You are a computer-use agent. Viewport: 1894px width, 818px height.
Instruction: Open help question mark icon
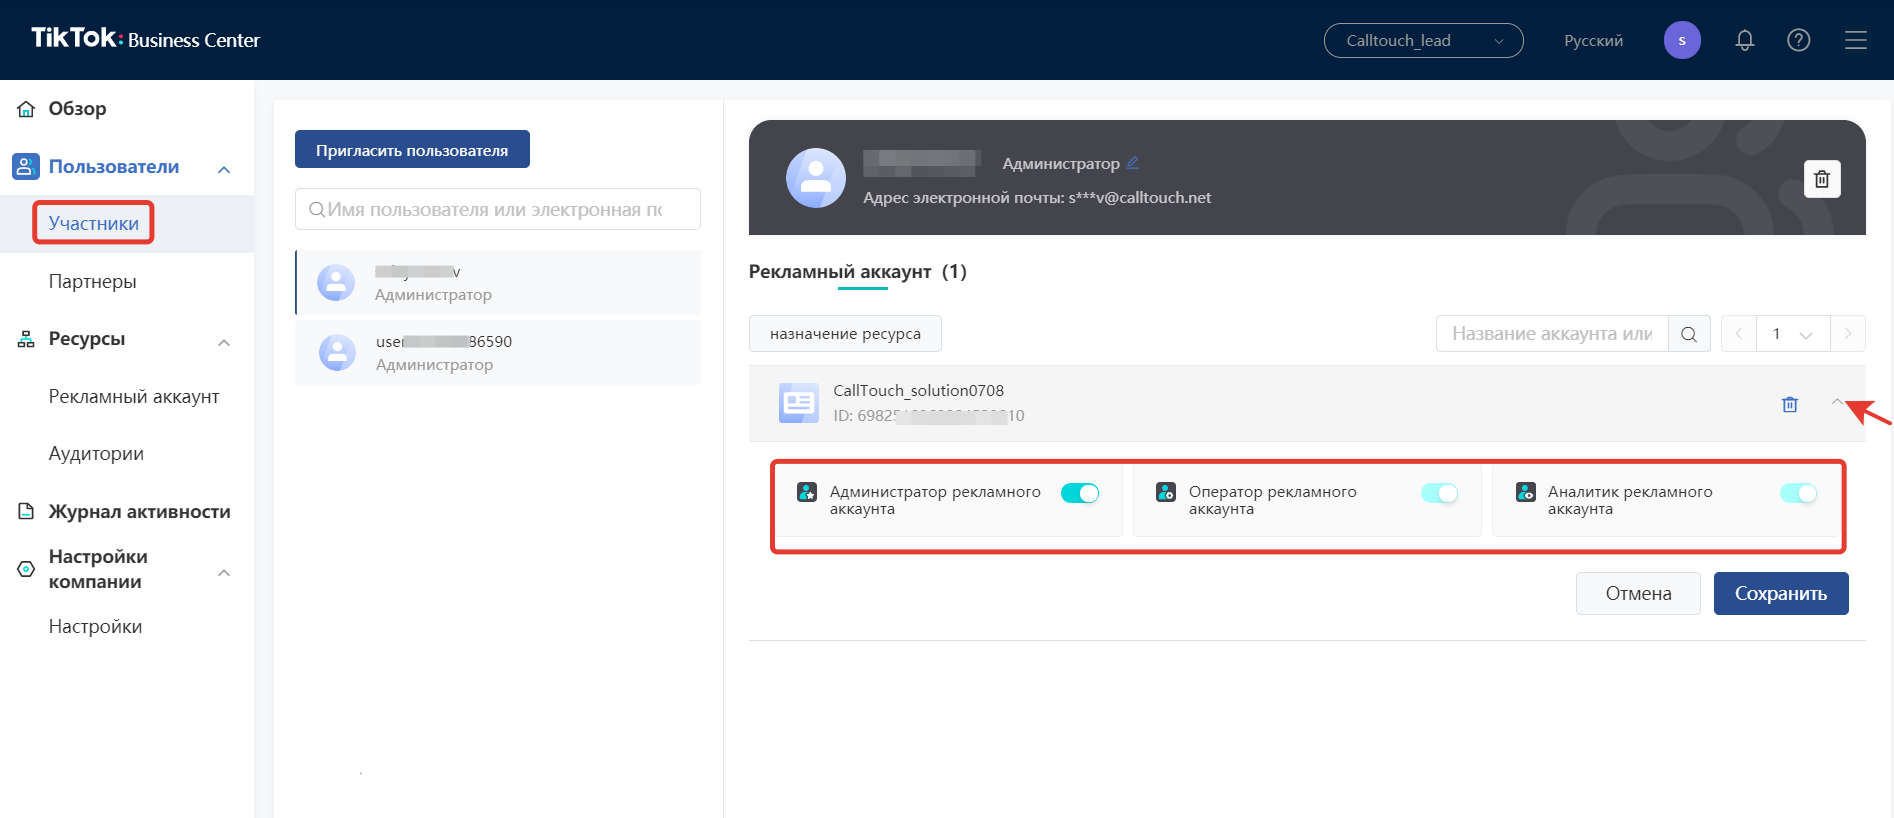tap(1799, 40)
